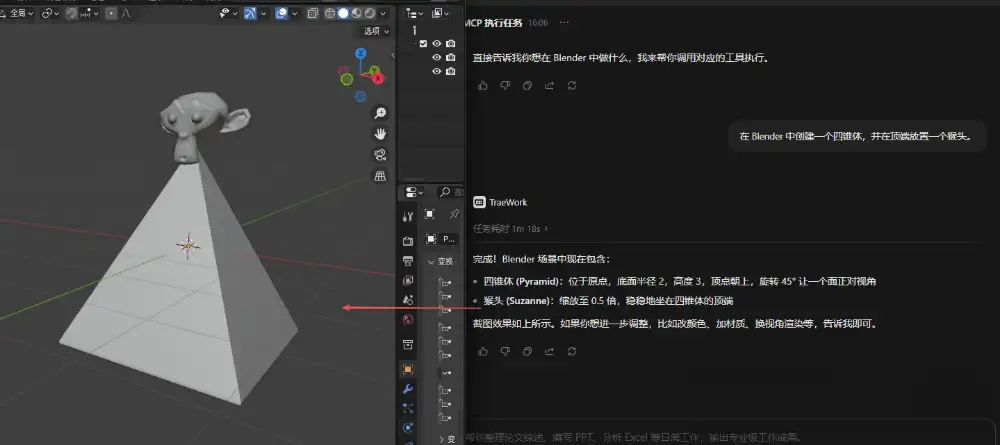This screenshot has height=445, width=1000.
Task: Click the object name field starting with P
Action: 449,239
